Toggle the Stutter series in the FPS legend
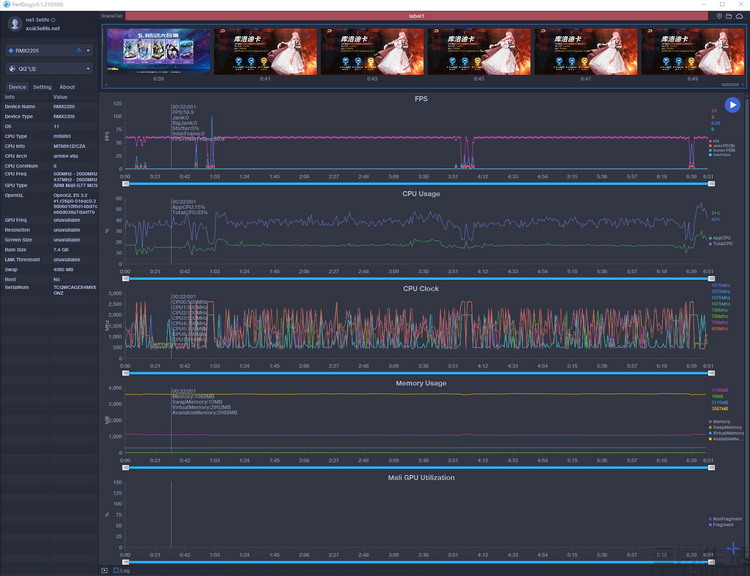 [722, 150]
